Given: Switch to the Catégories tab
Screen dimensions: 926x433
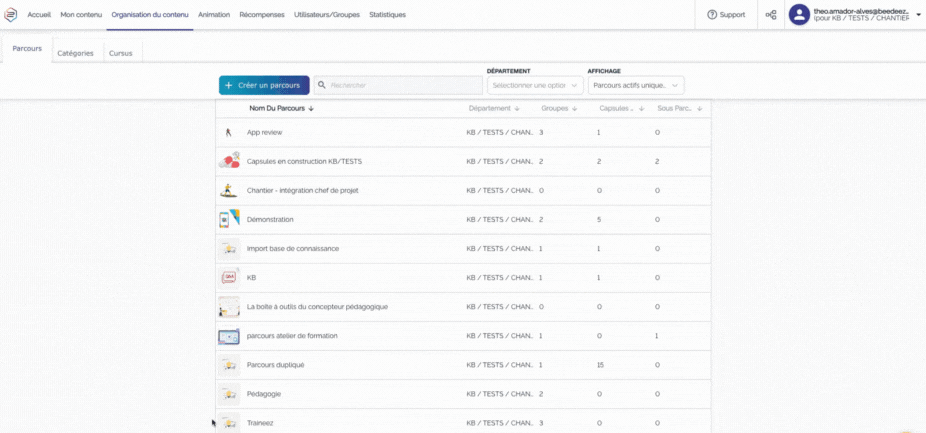Looking at the screenshot, I should [75, 52].
